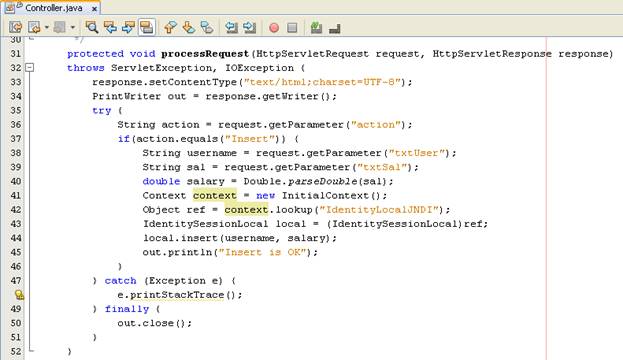Screen dimensions: 623x360
Task: Click 'ServletException' in throws clause
Action: [x=161, y=68]
